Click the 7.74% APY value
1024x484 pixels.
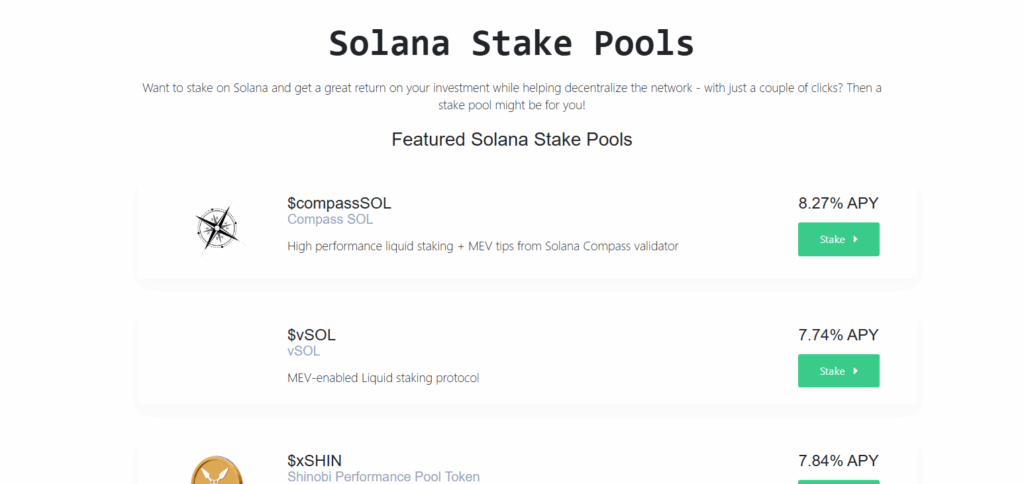pos(838,335)
